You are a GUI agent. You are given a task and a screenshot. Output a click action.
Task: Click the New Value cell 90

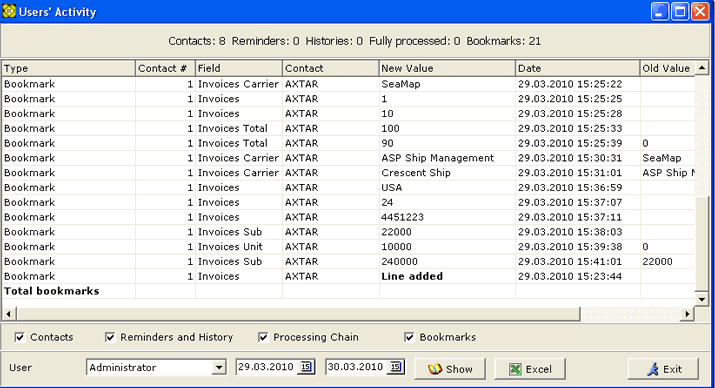447,143
